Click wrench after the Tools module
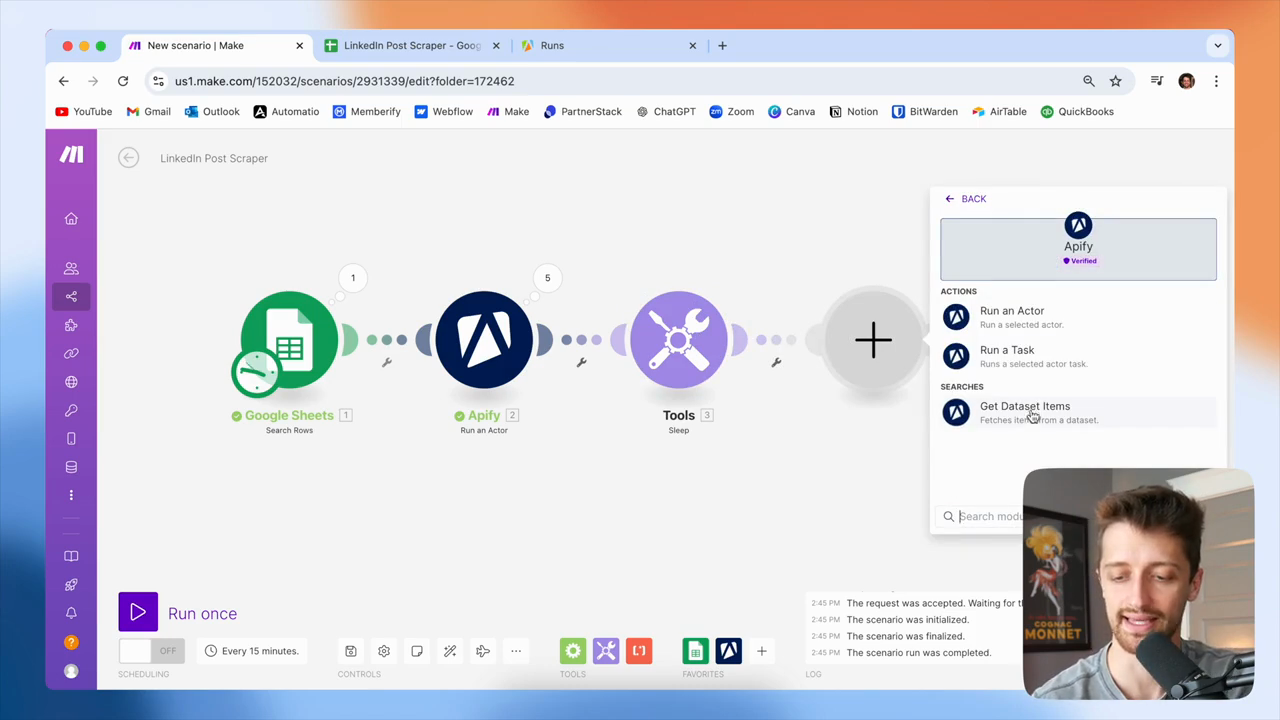The image size is (1280, 720). (x=776, y=362)
